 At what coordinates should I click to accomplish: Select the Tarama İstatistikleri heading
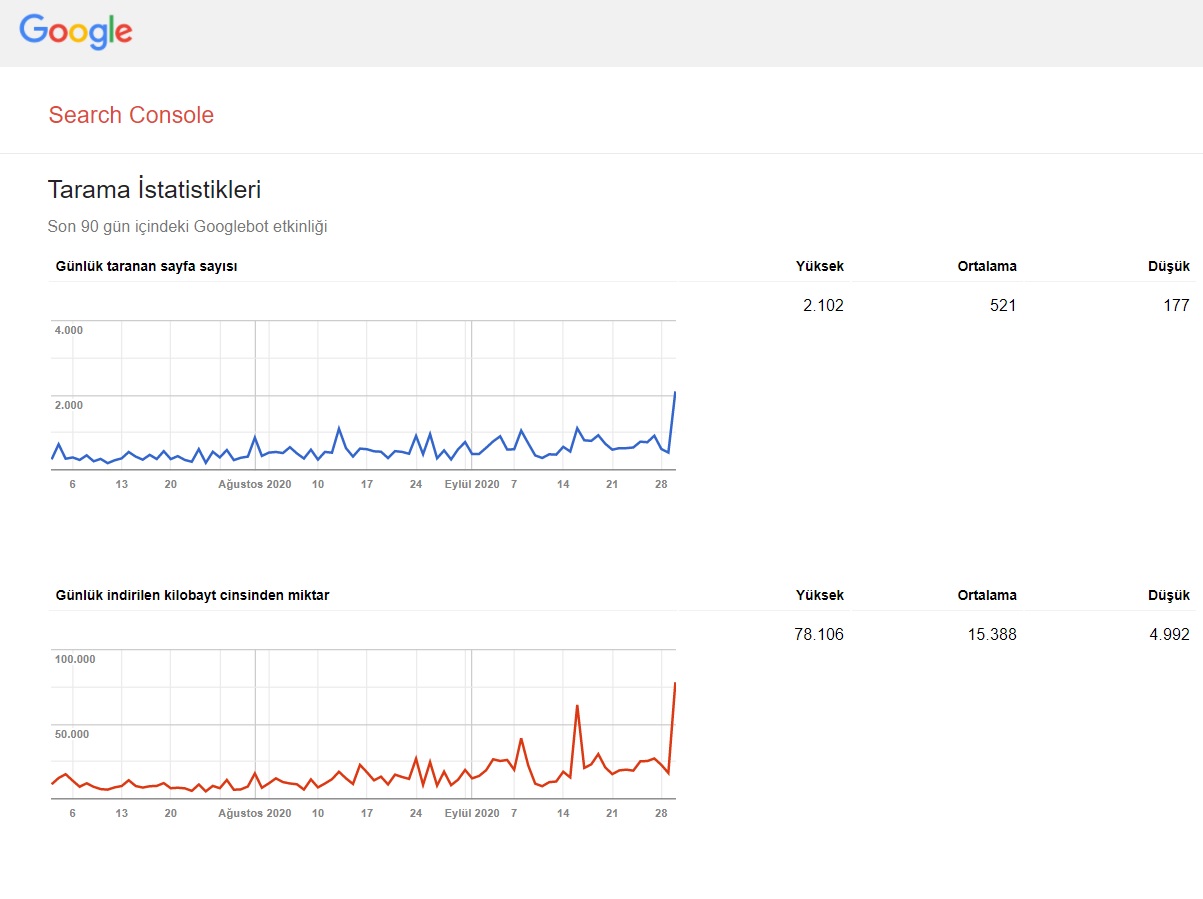pos(154,189)
